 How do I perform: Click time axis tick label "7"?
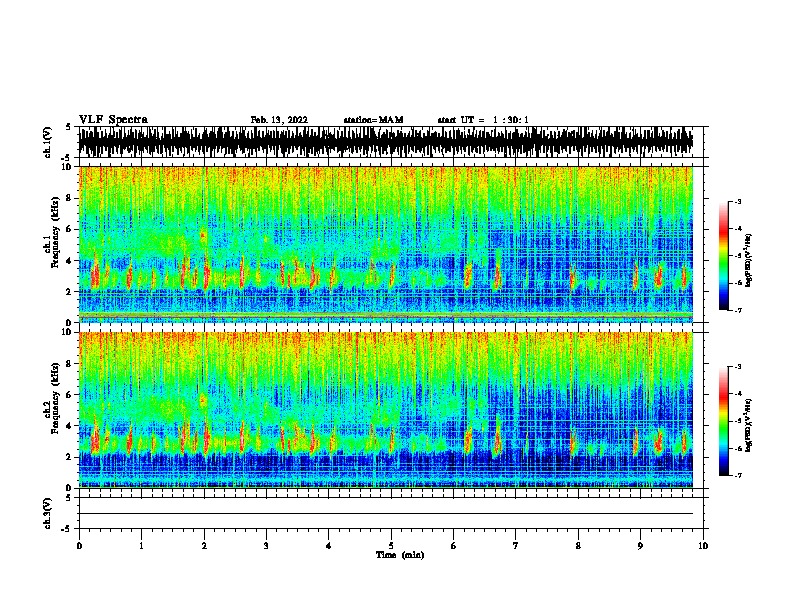(516, 546)
